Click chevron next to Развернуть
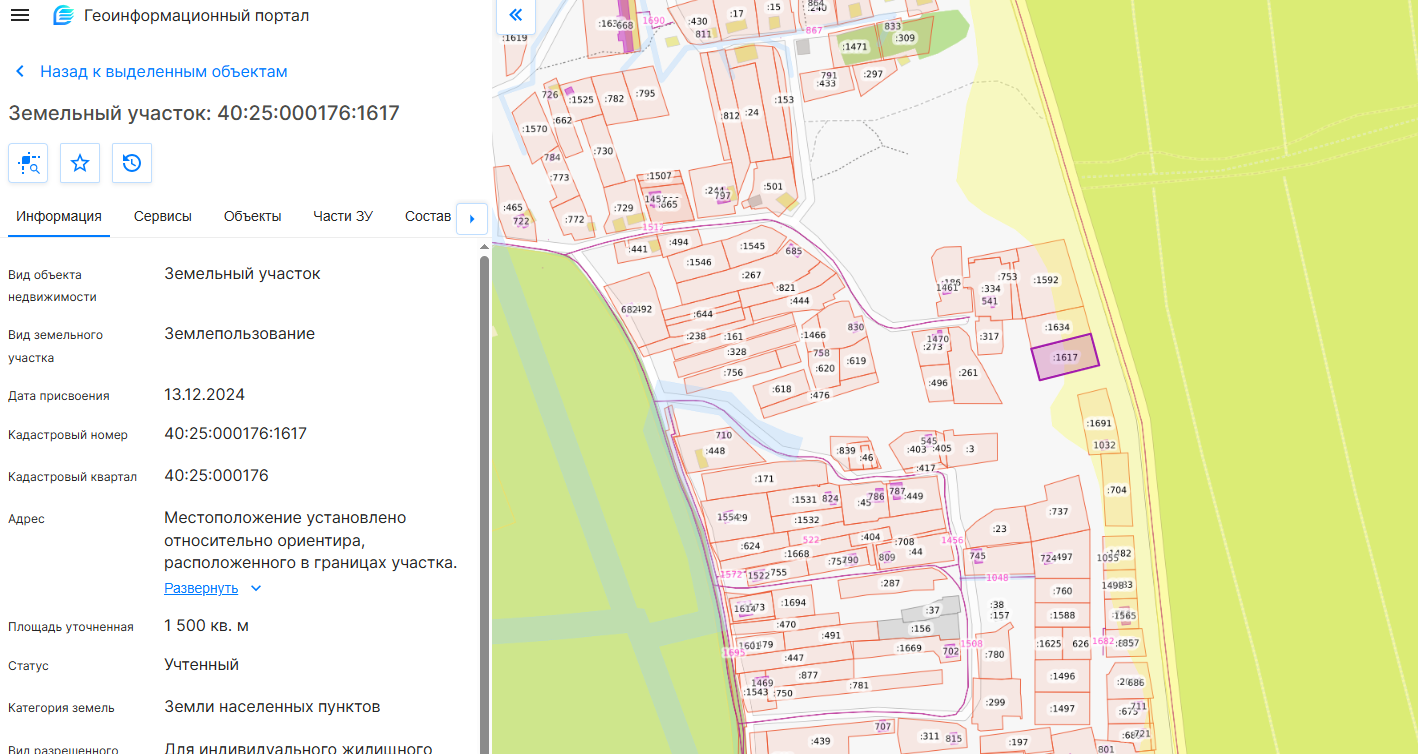 click(256, 588)
